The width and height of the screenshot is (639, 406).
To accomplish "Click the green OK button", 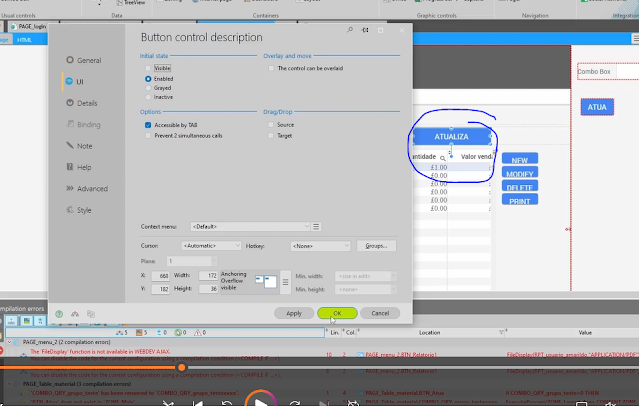I will [337, 313].
